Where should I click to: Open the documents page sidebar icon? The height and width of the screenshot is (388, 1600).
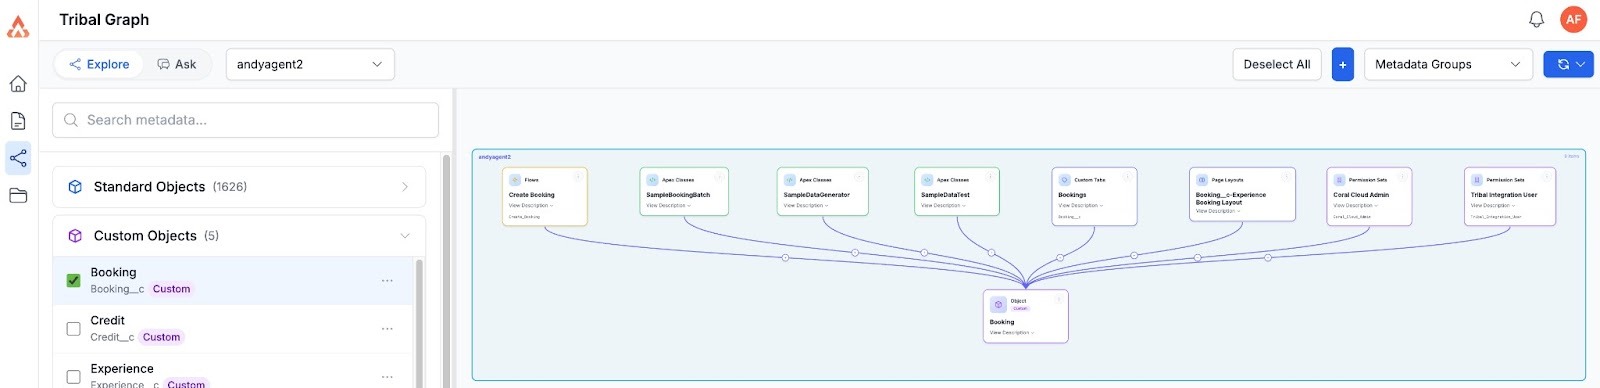tap(18, 121)
